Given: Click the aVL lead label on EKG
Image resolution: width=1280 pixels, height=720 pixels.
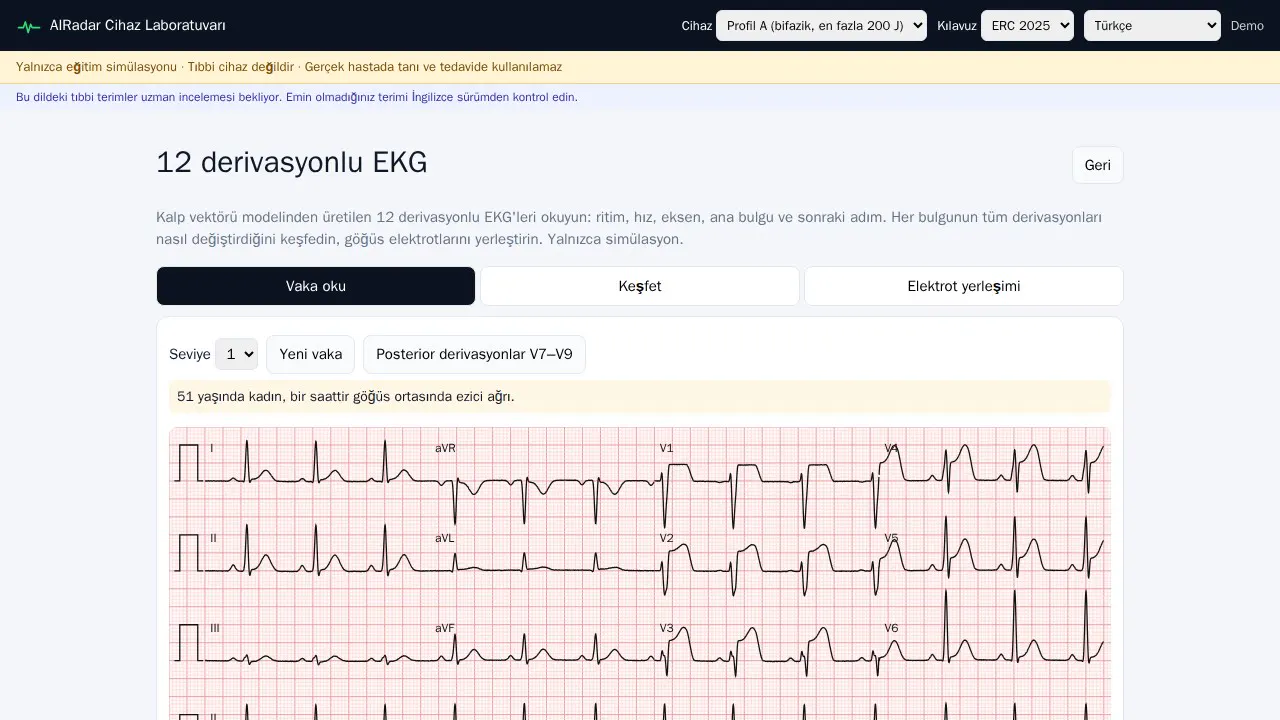Looking at the screenshot, I should [x=445, y=538].
